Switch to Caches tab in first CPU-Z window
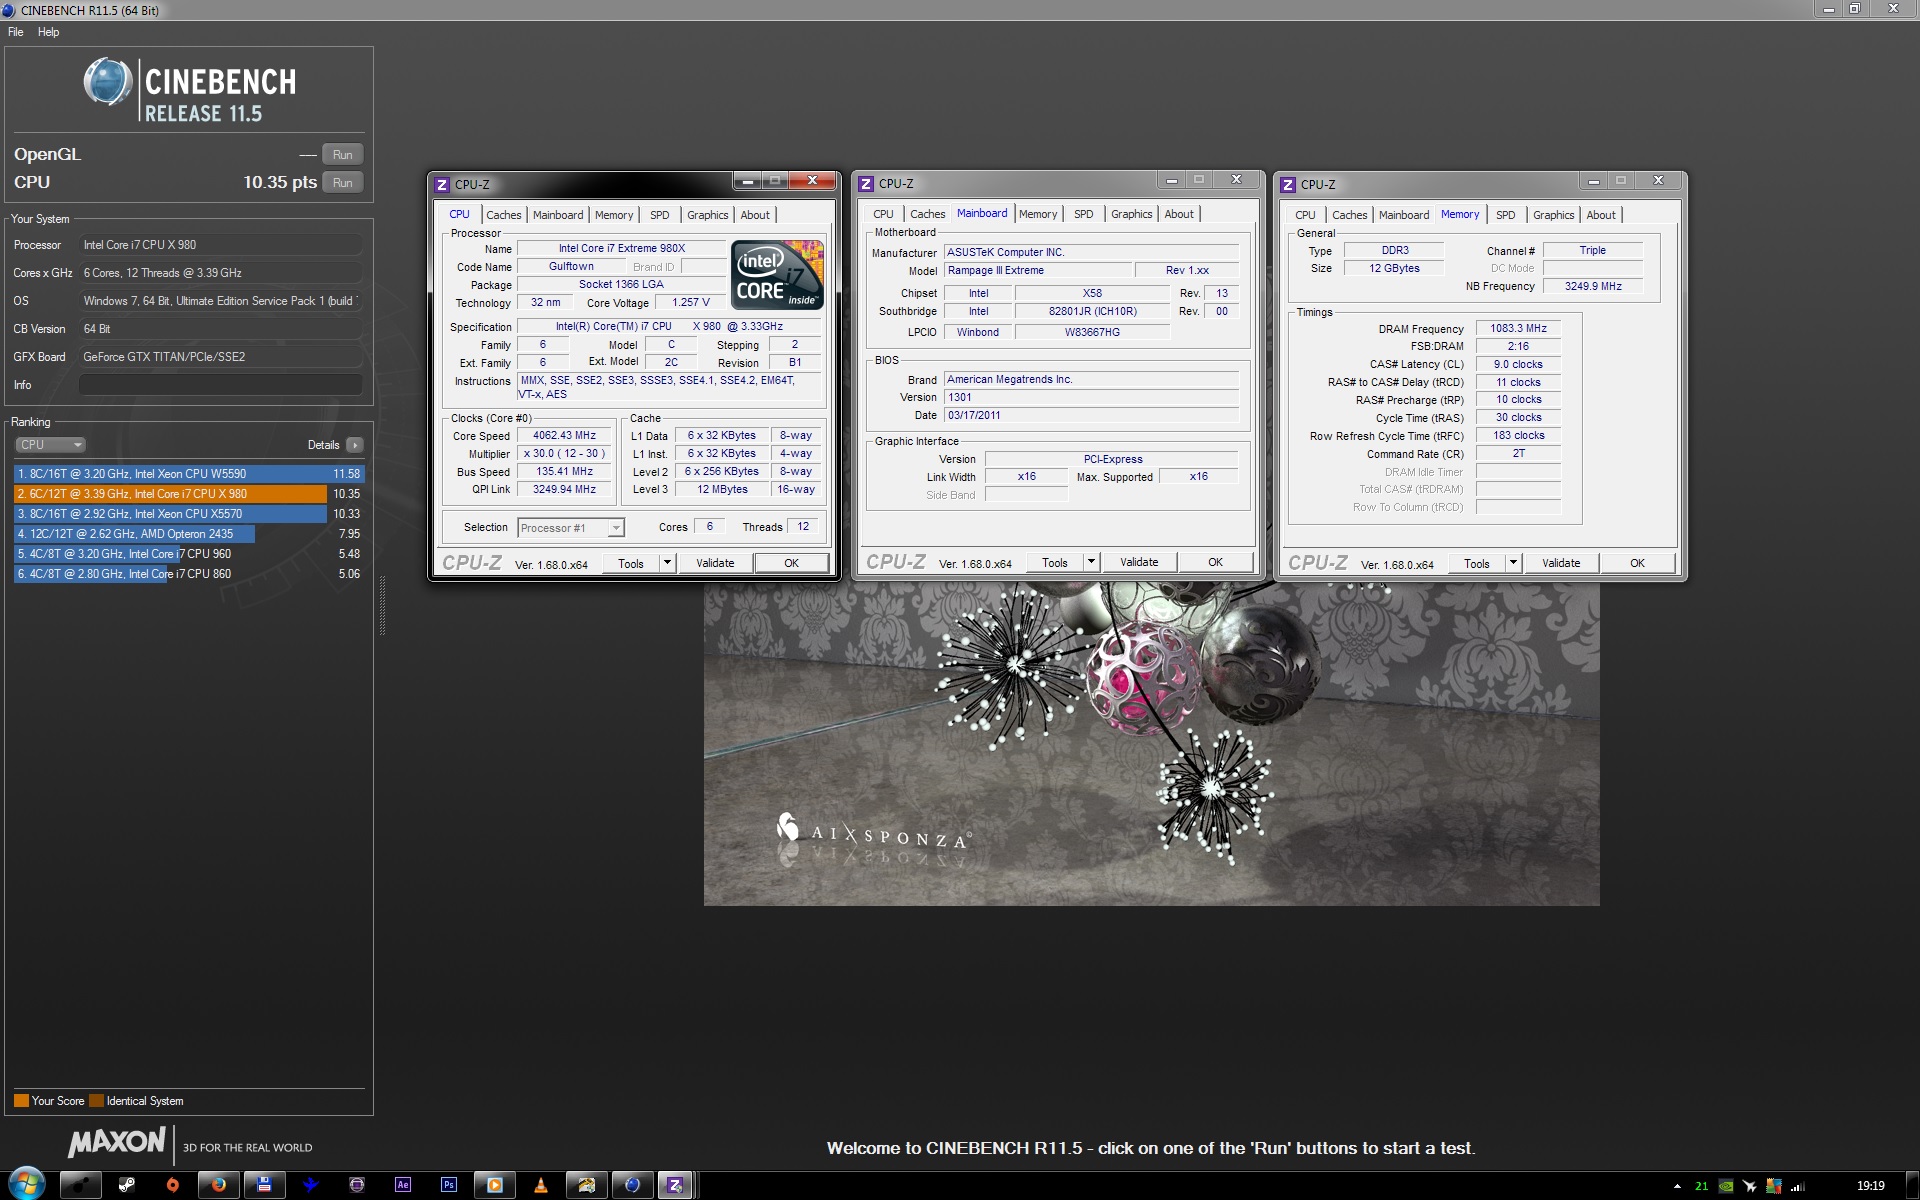This screenshot has width=1920, height=1200. coord(504,215)
